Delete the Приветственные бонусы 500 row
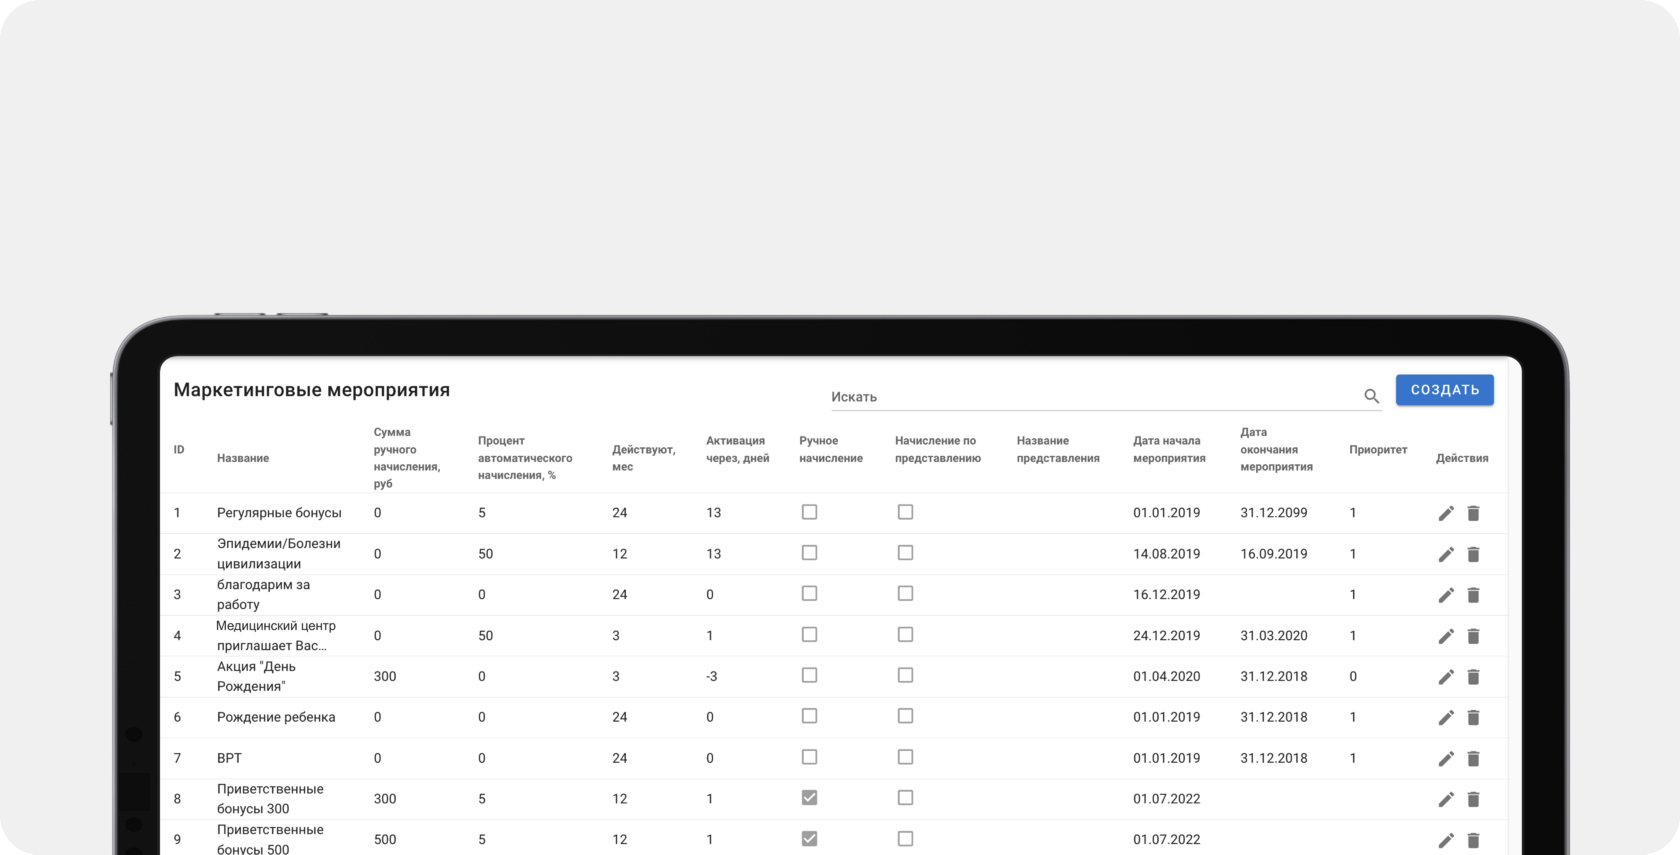Screen dimensions: 1680x855 [1473, 840]
